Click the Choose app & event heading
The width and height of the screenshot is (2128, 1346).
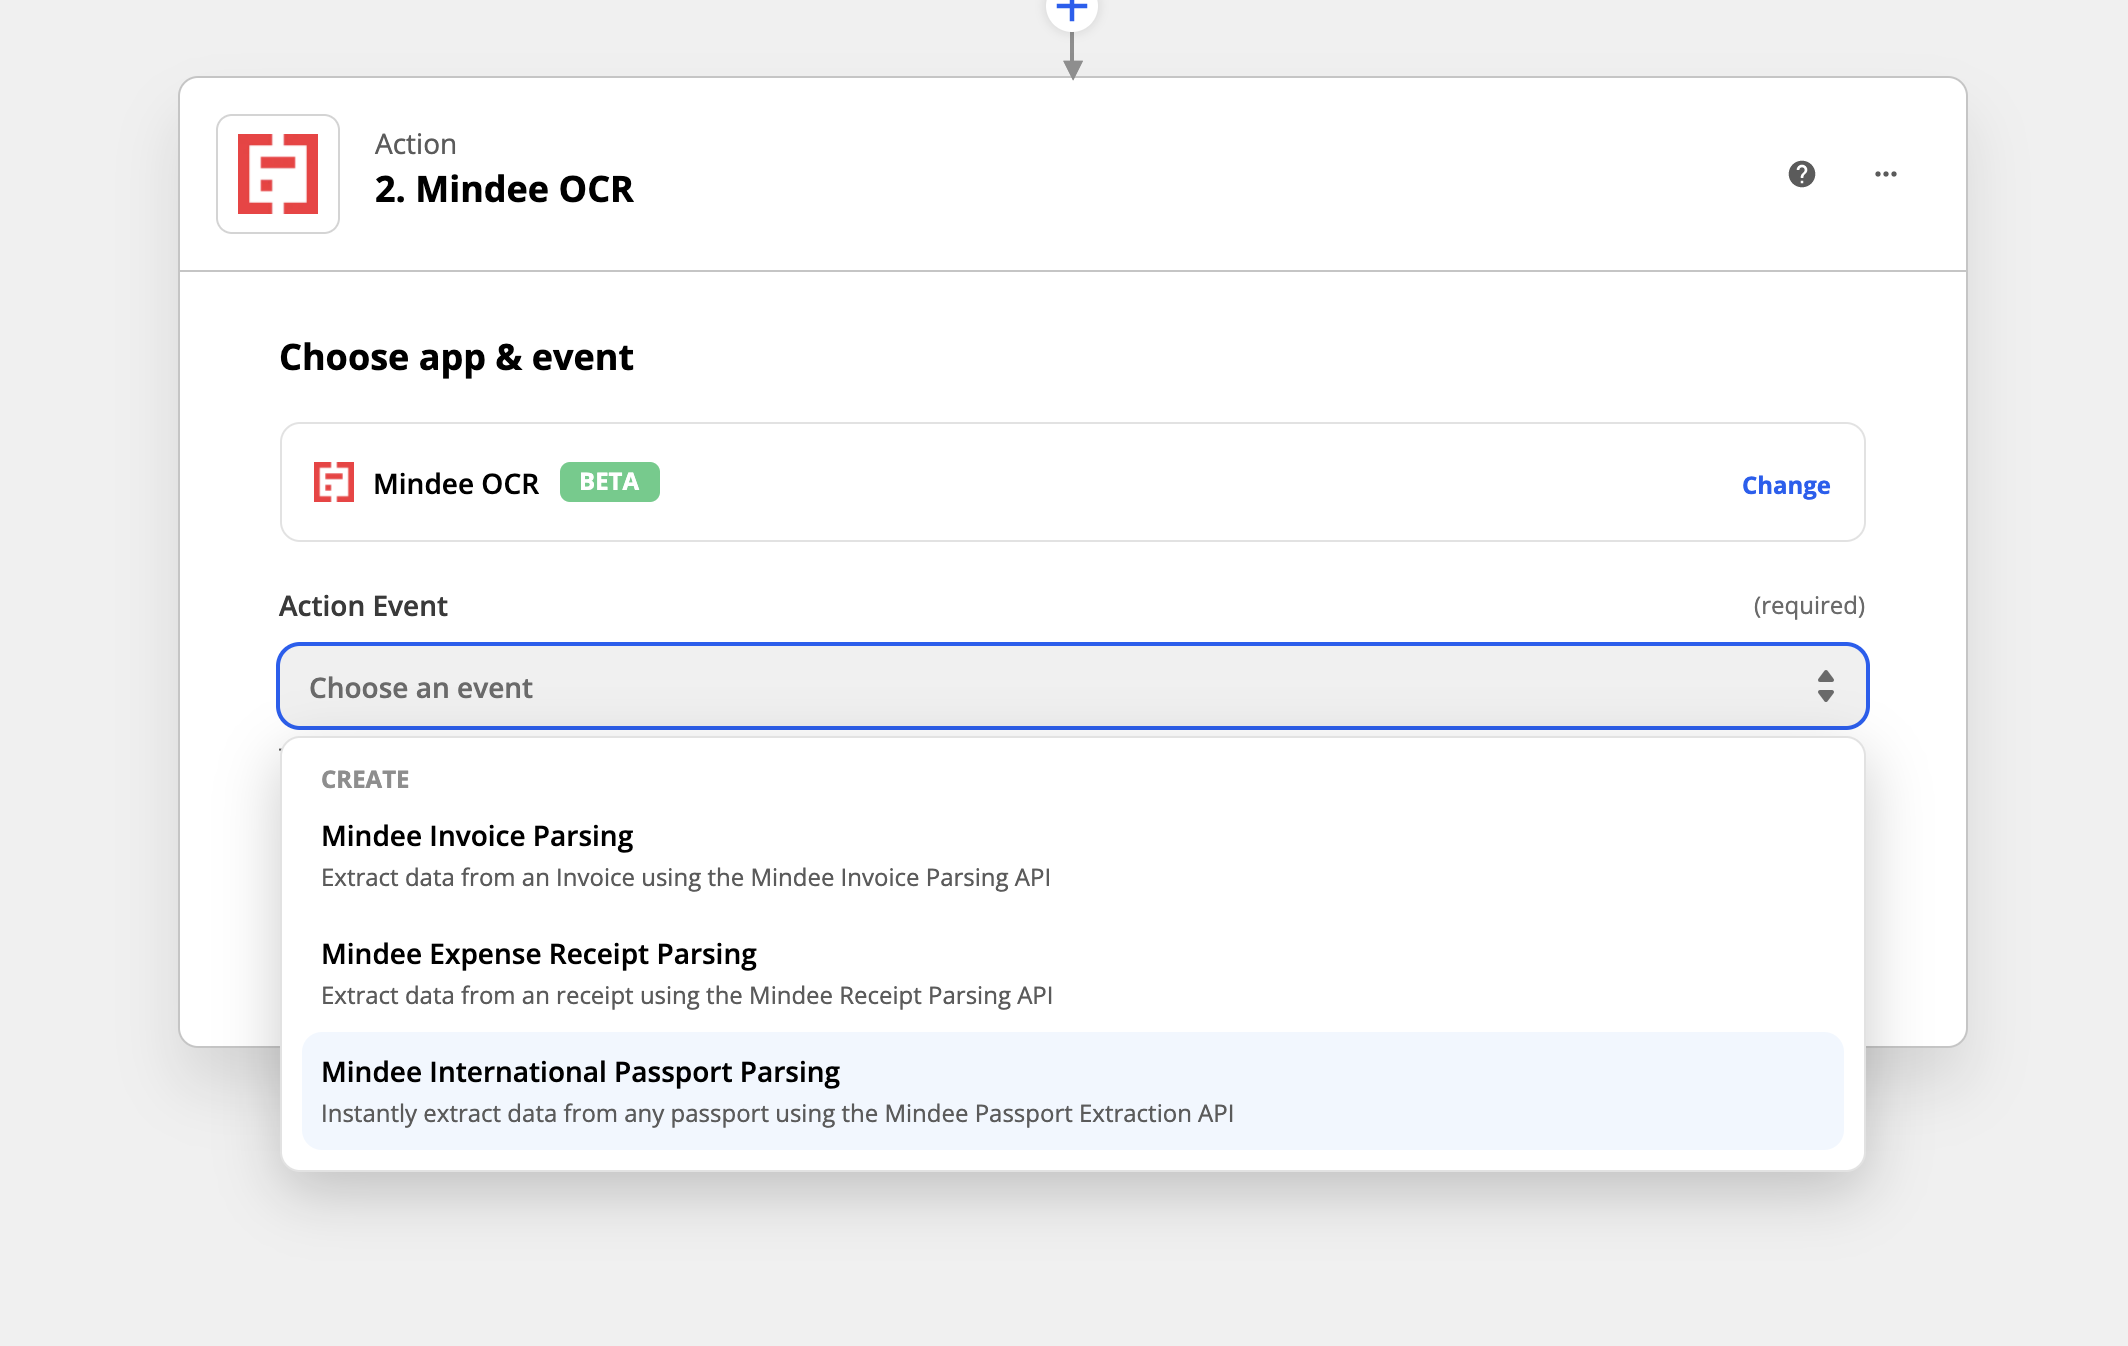pyautogui.click(x=456, y=357)
